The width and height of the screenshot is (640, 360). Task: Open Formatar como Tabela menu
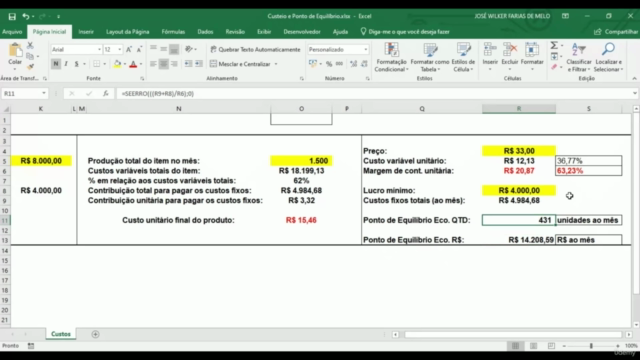(x=430, y=57)
